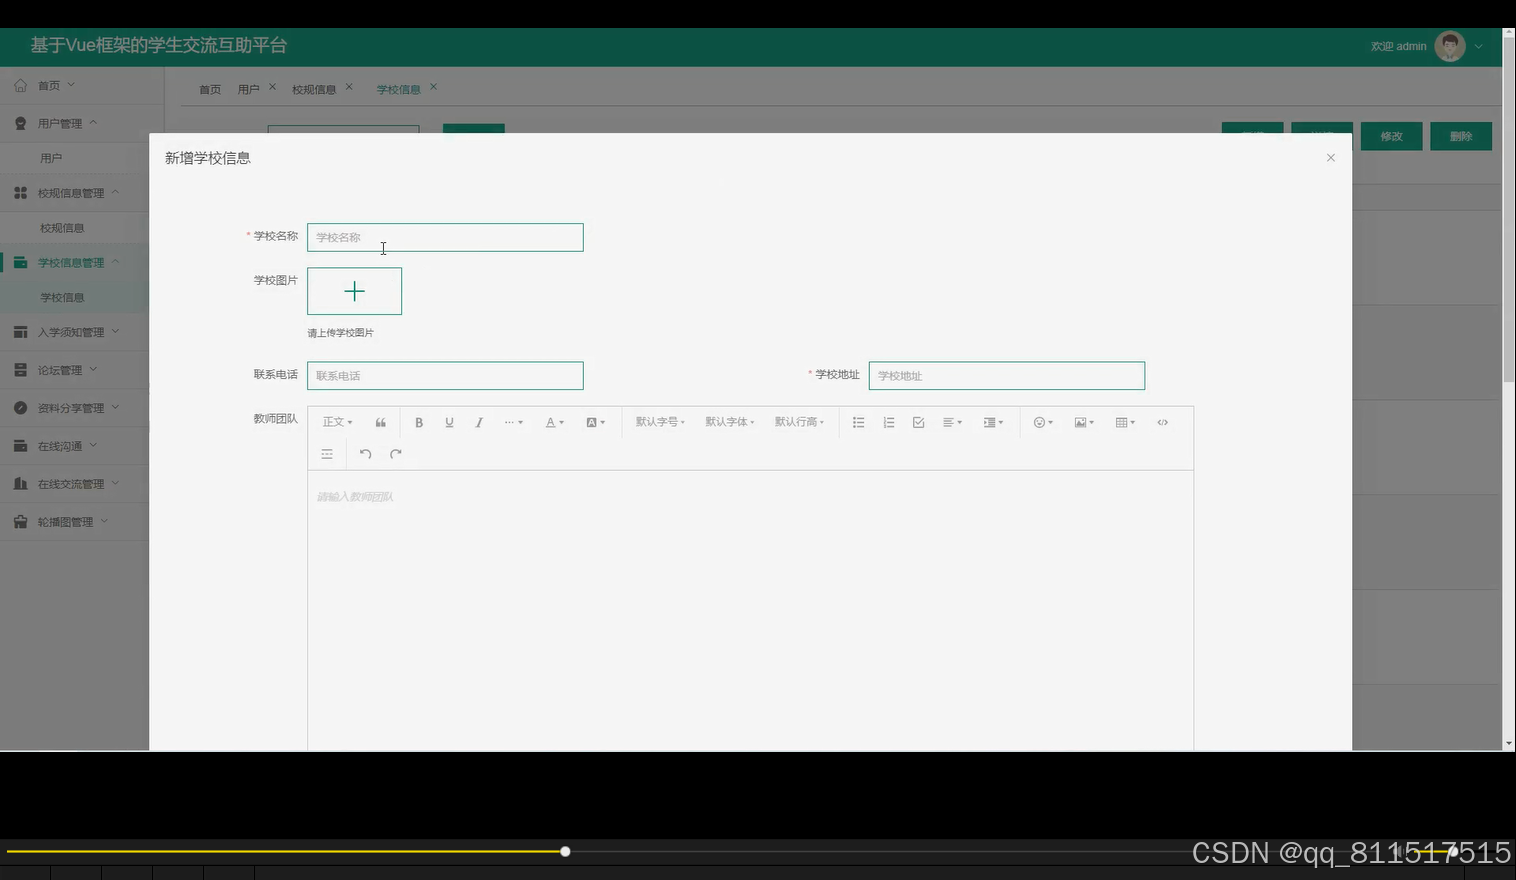Click the 论坛管理 sidebar icon

(x=20, y=370)
